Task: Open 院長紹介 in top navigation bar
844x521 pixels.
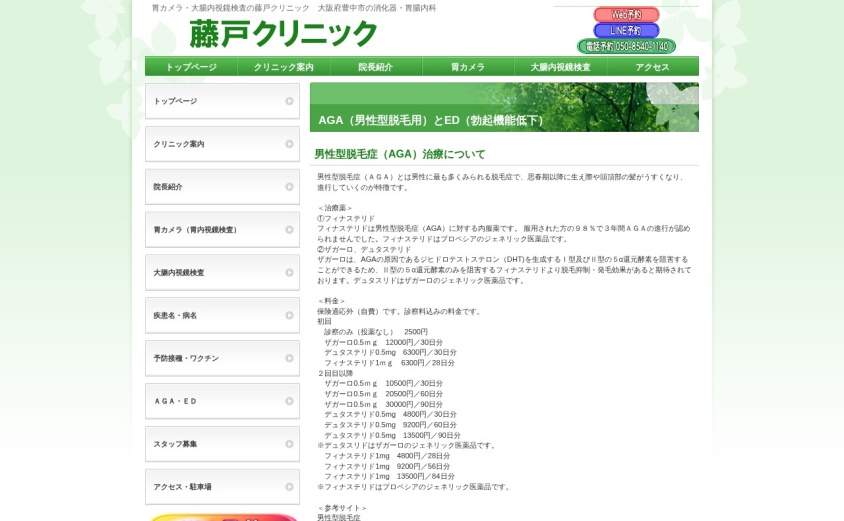Action: (376, 67)
